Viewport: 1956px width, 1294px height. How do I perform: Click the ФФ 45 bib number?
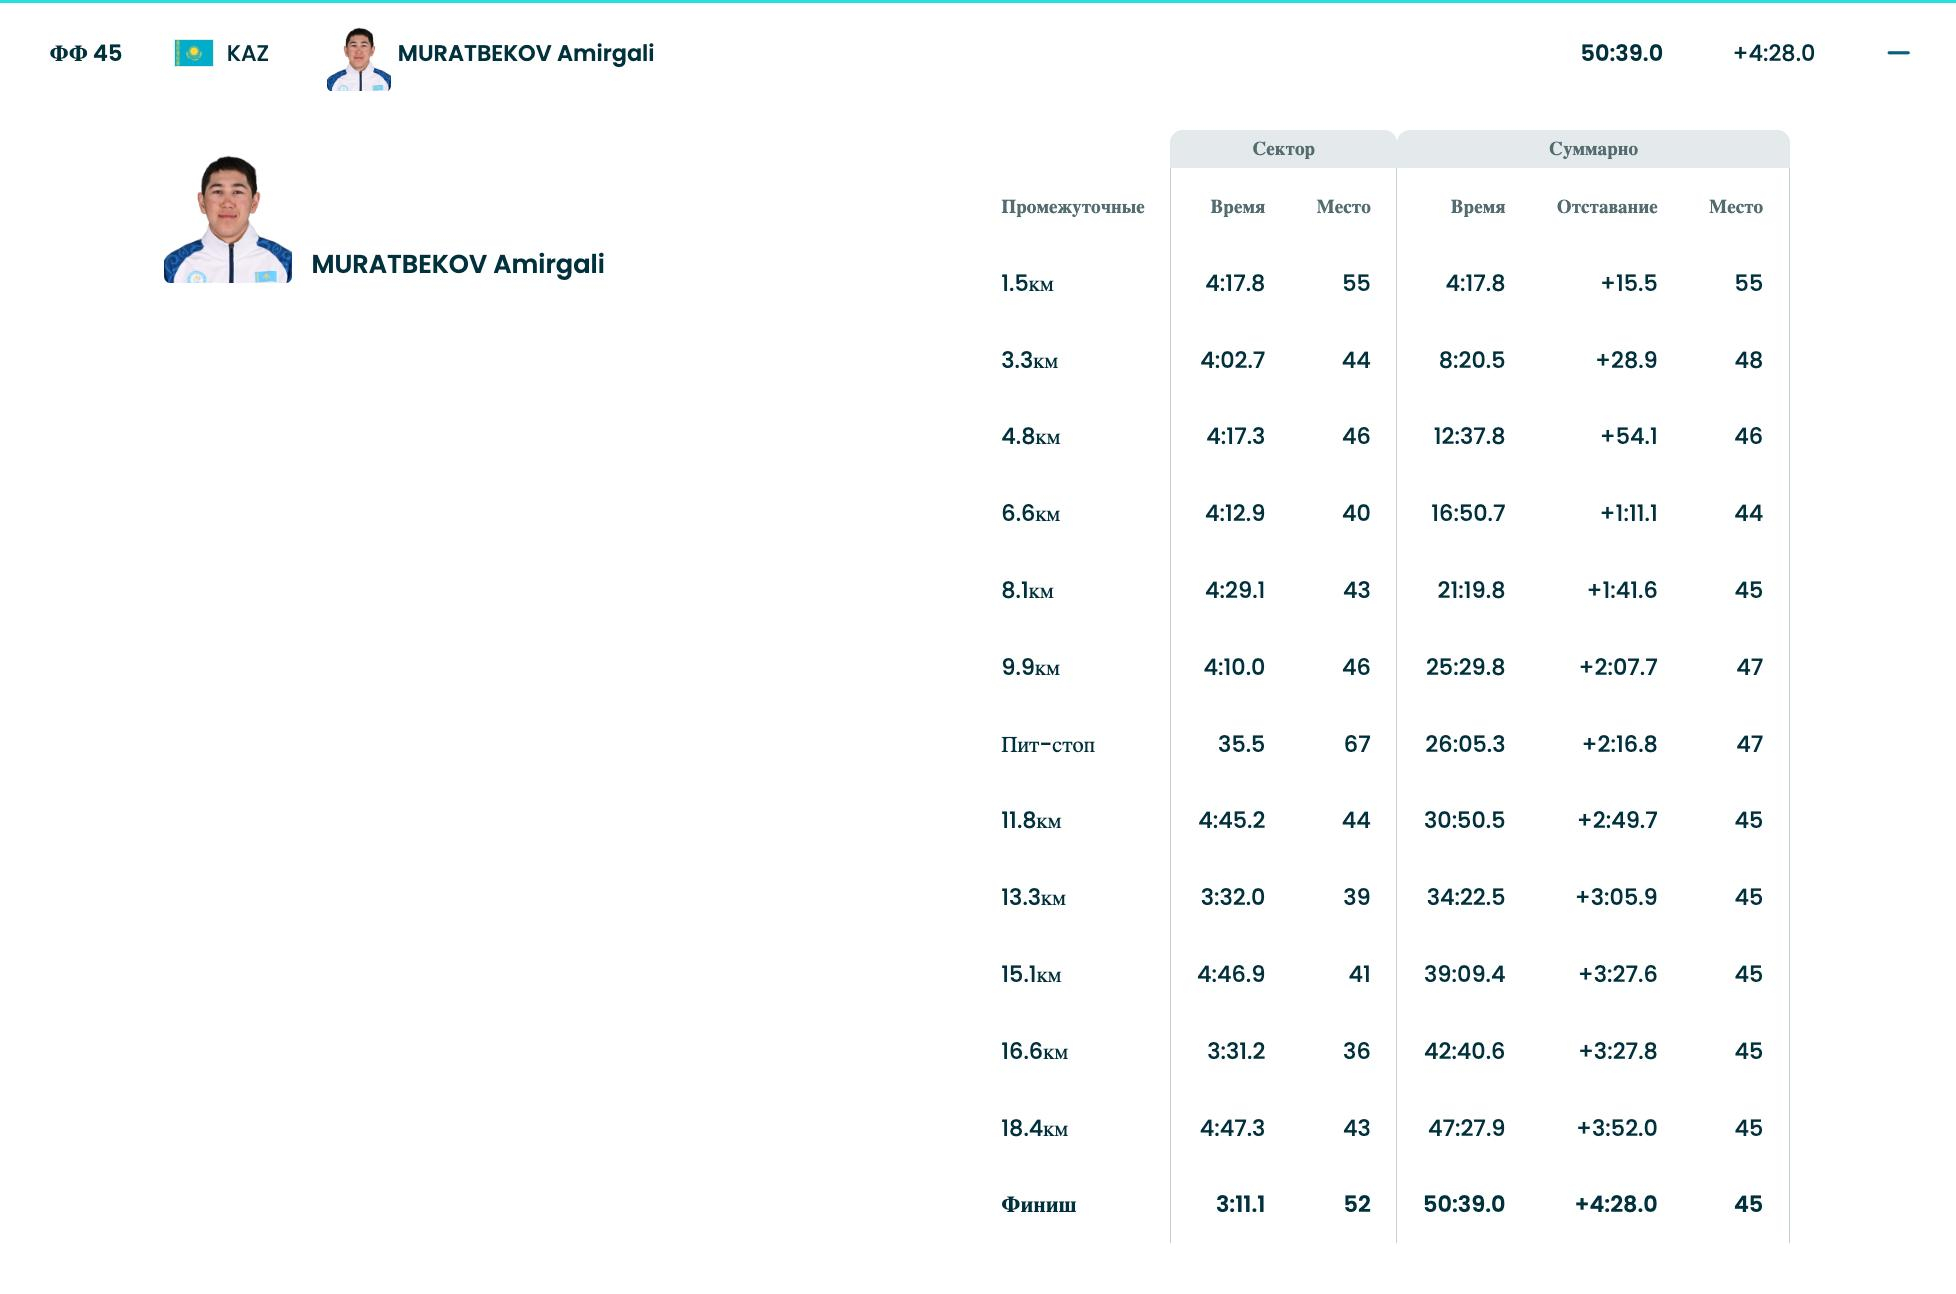[86, 53]
